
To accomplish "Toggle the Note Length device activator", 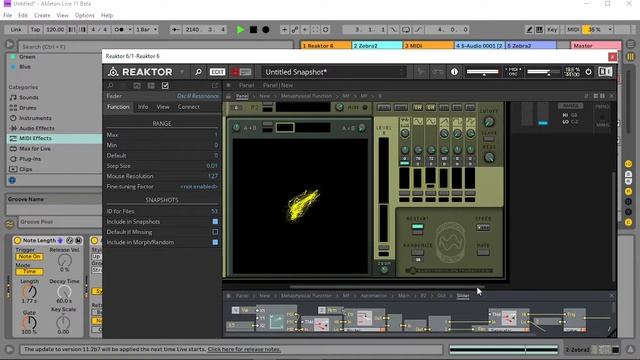I will tap(18, 240).
